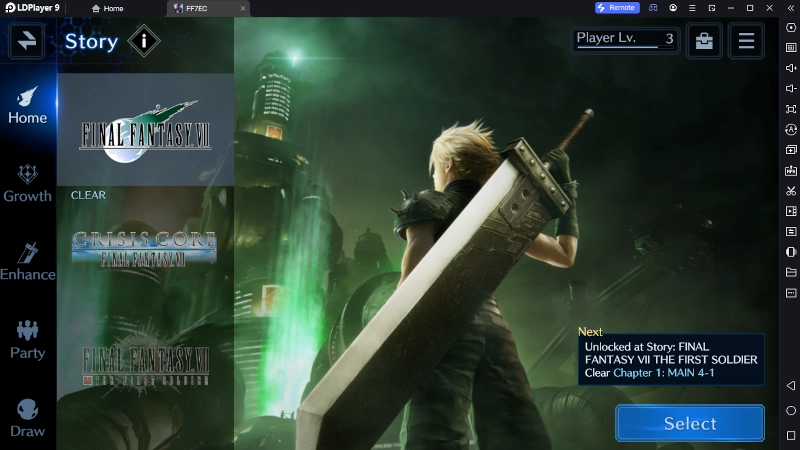Click Android back triangle button
The image size is (800, 450).
click(791, 385)
